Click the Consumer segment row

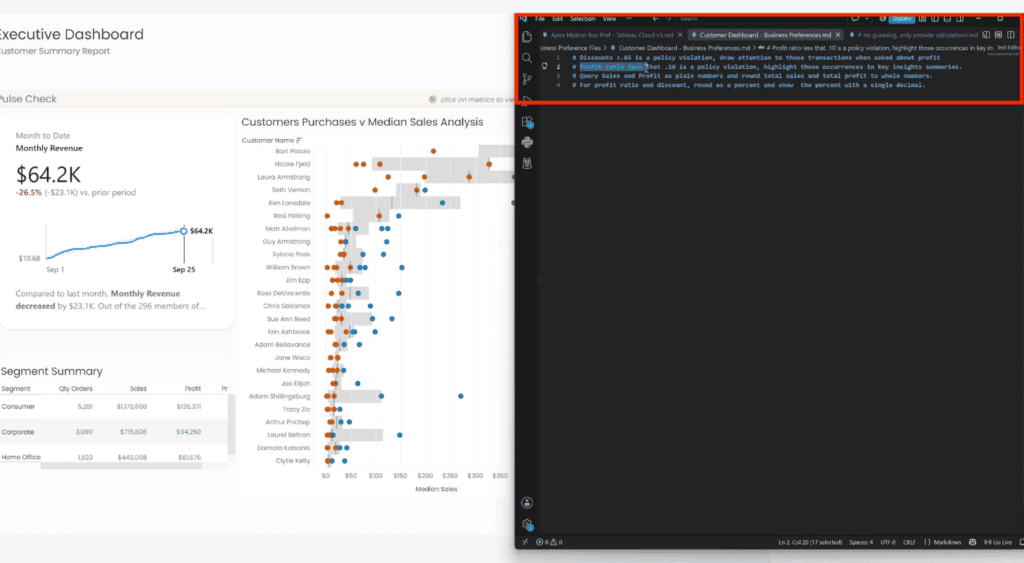click(114, 406)
